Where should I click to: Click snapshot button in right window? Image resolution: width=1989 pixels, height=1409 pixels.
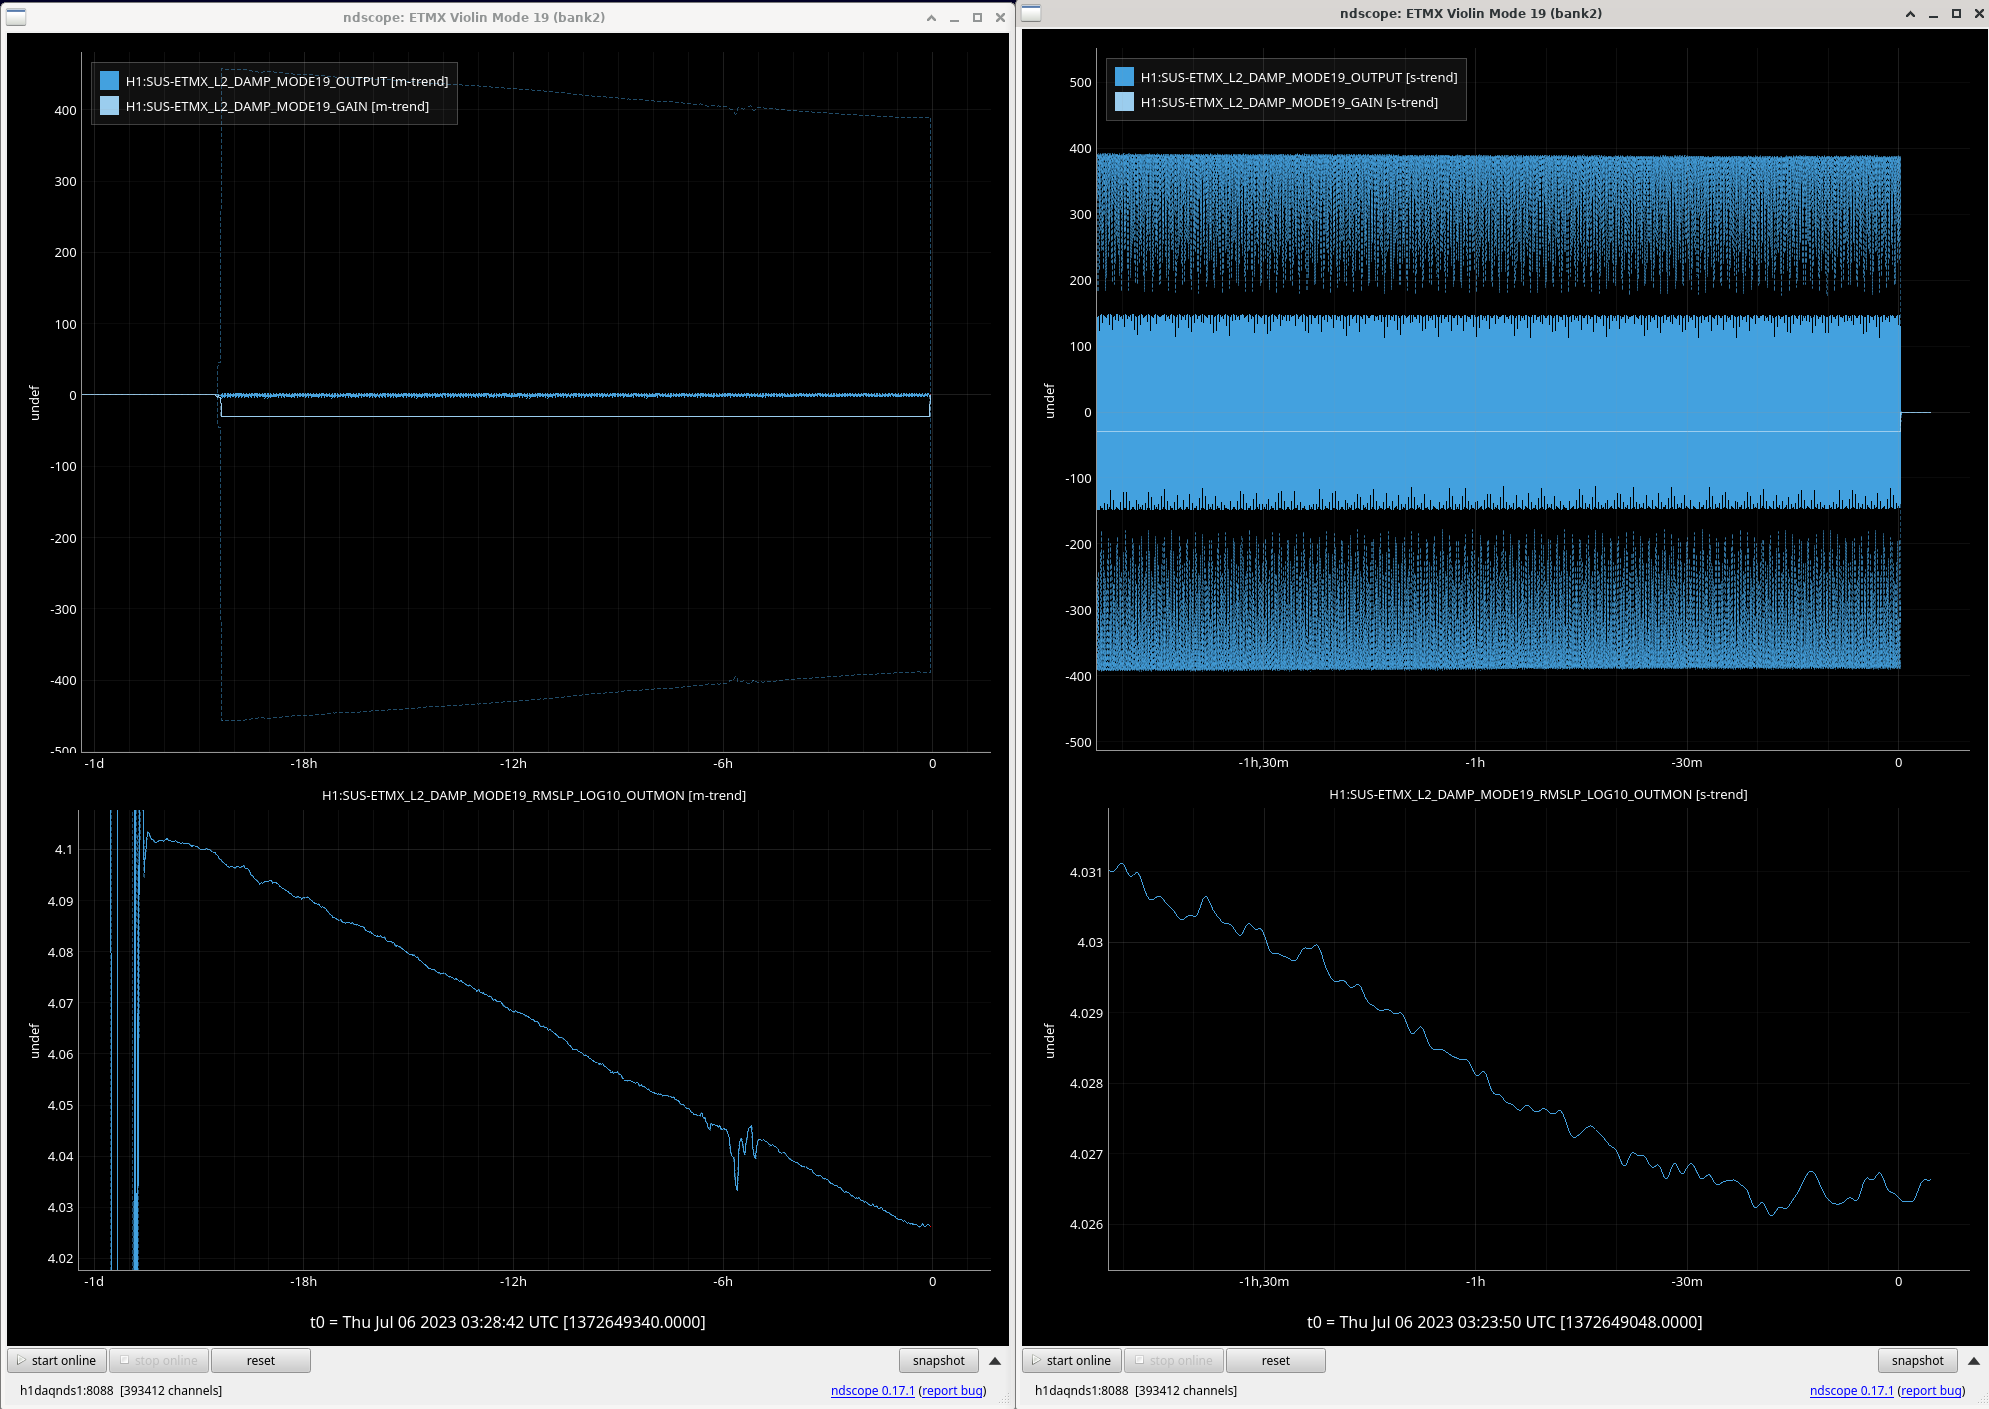(1917, 1361)
